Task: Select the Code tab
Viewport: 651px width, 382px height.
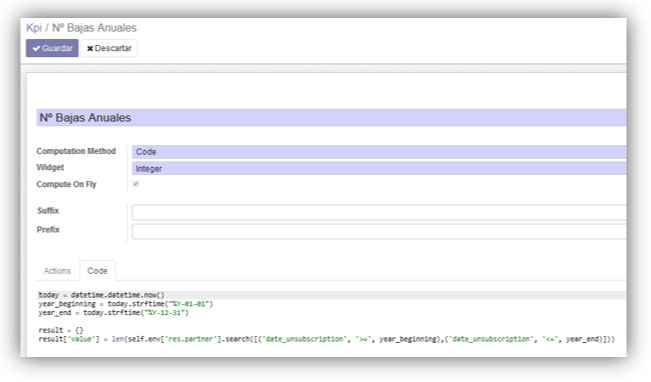Action: [97, 271]
